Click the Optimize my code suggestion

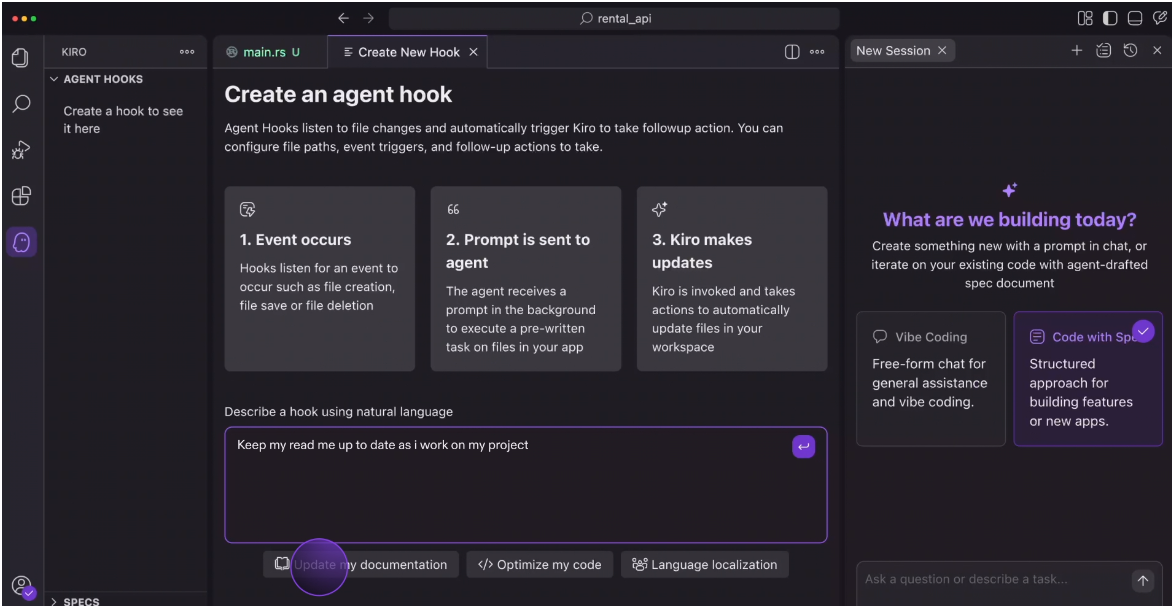[x=540, y=565]
